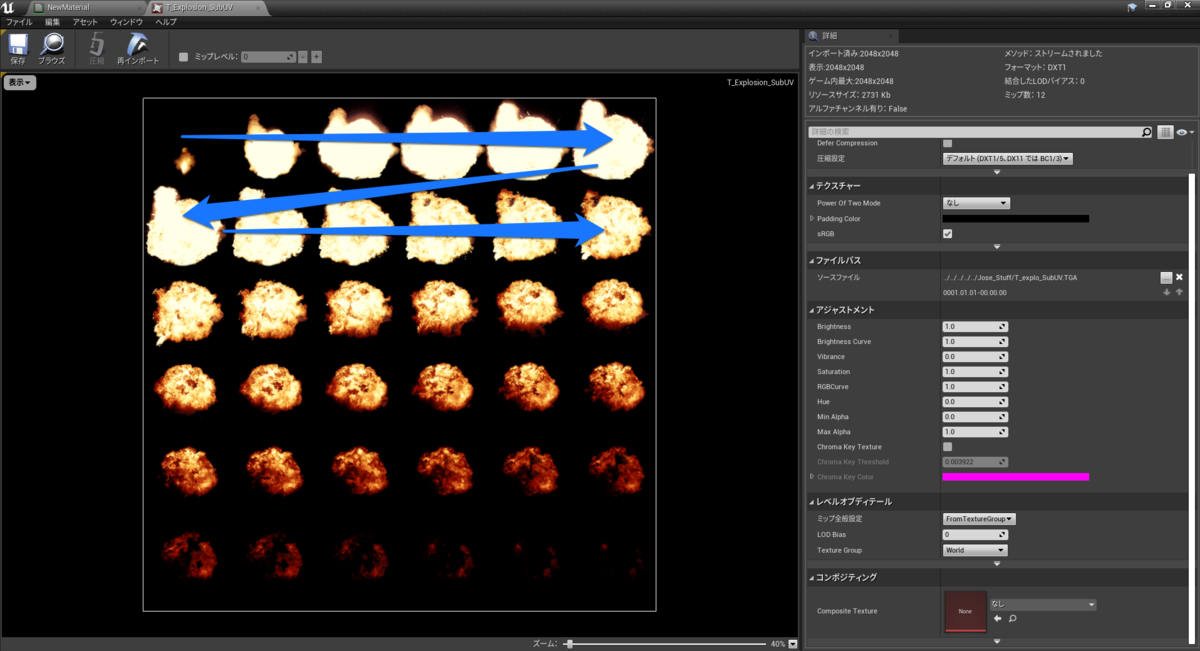Open ミップ全般設定 FromTextureGroup dropdown
The height and width of the screenshot is (651, 1200).
[979, 519]
